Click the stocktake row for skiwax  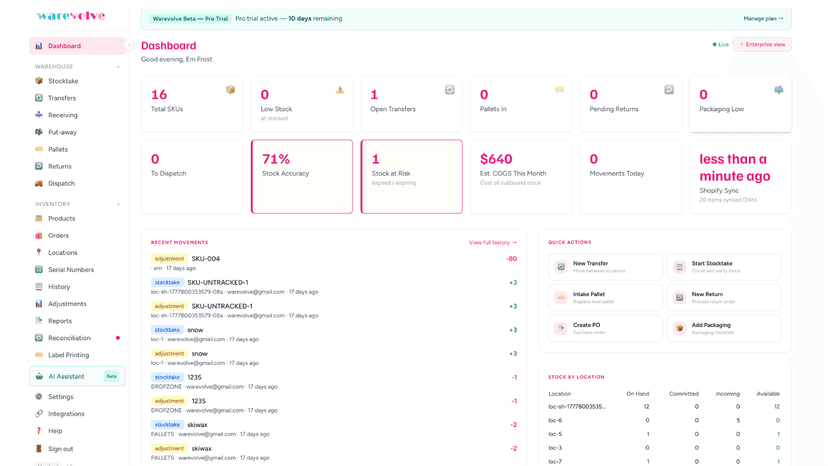(334, 429)
